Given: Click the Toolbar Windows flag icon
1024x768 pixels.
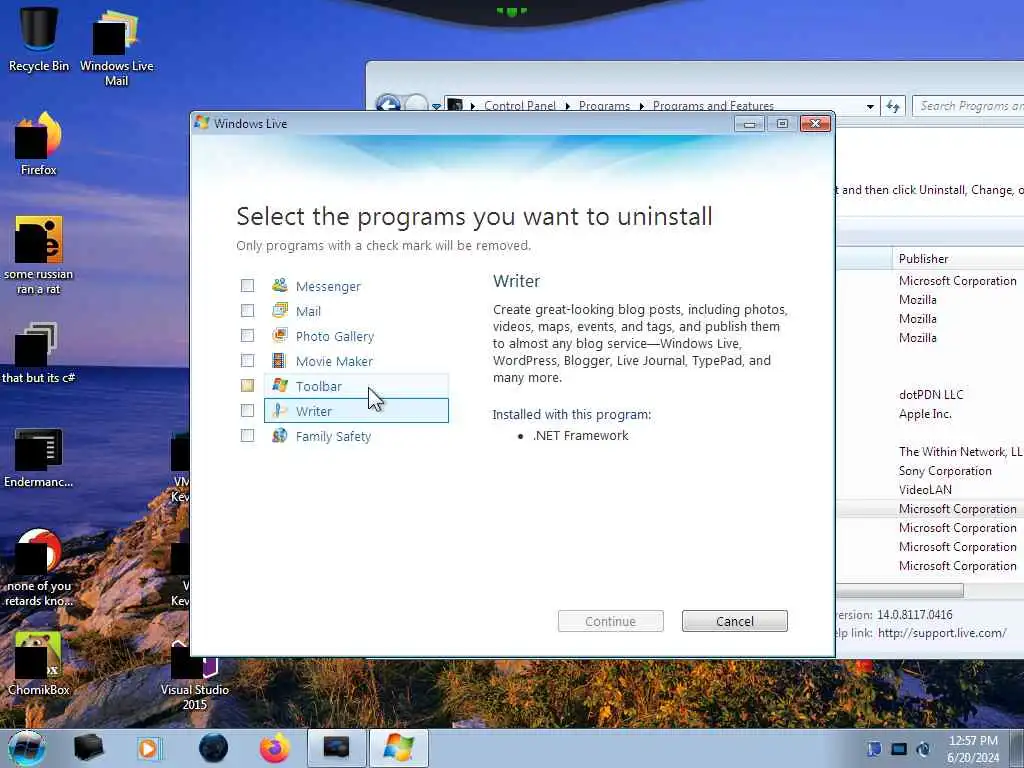Looking at the screenshot, I should (280, 385).
